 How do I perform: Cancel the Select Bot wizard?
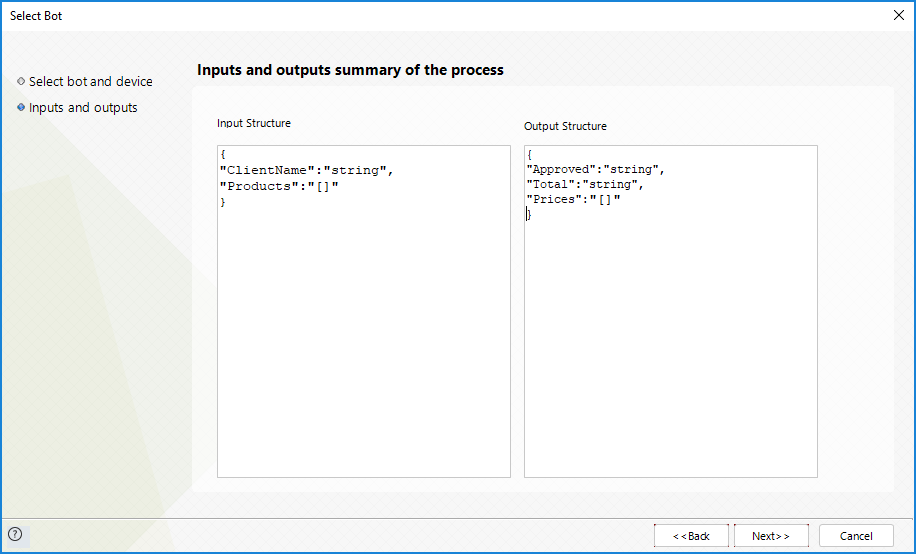(856, 536)
